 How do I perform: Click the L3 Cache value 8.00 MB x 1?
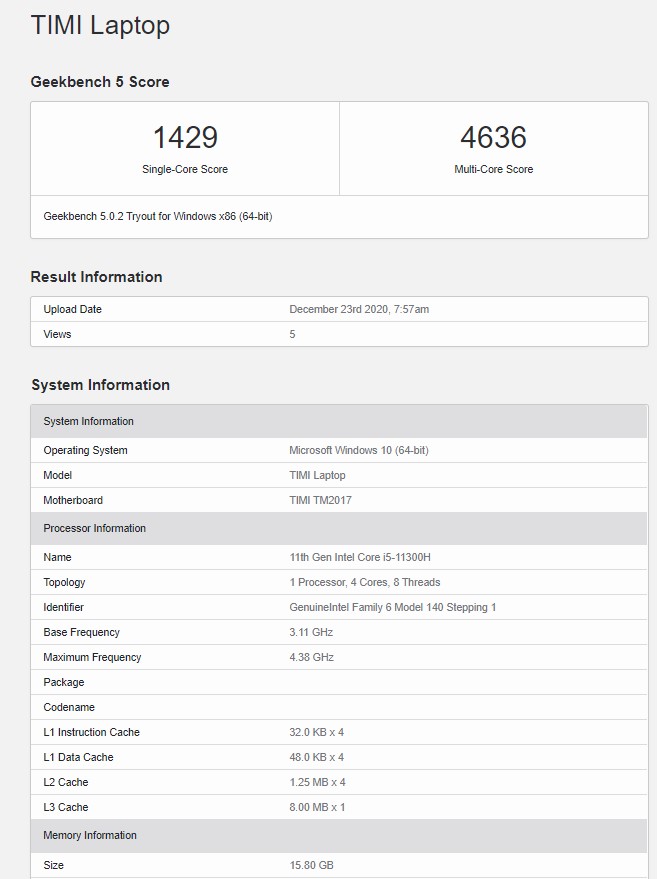317,807
